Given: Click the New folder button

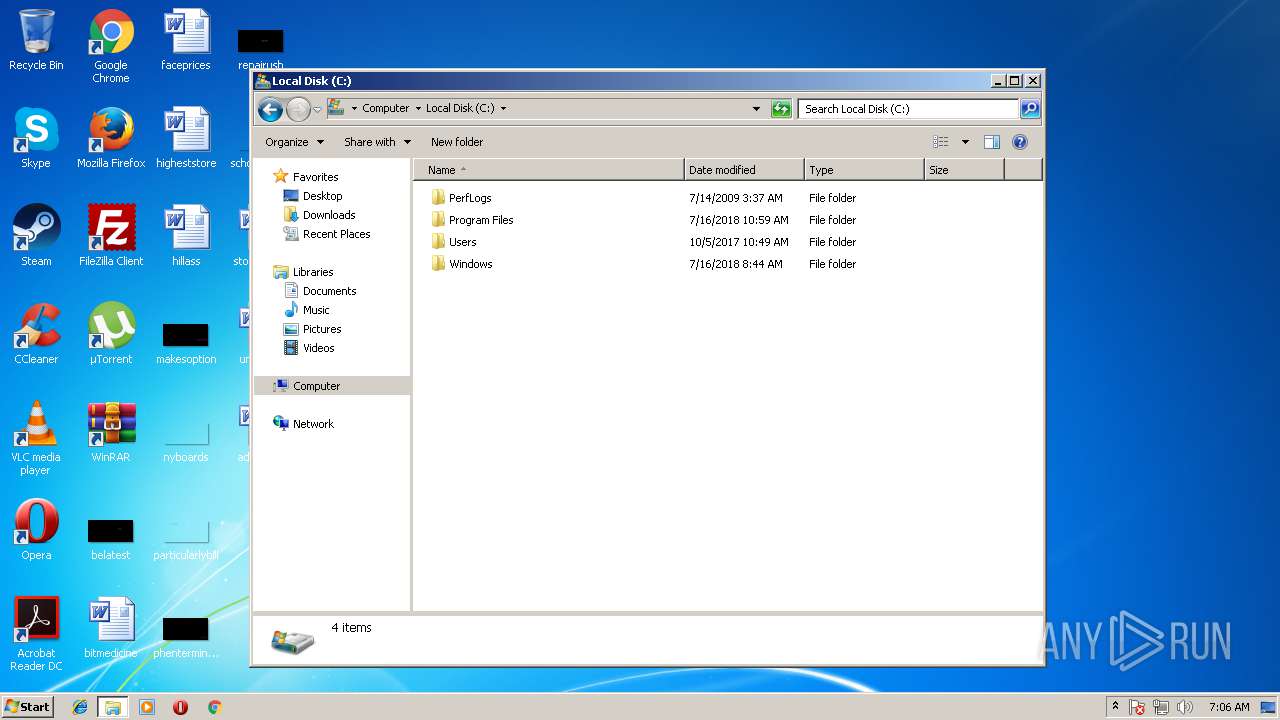Looking at the screenshot, I should point(457,142).
